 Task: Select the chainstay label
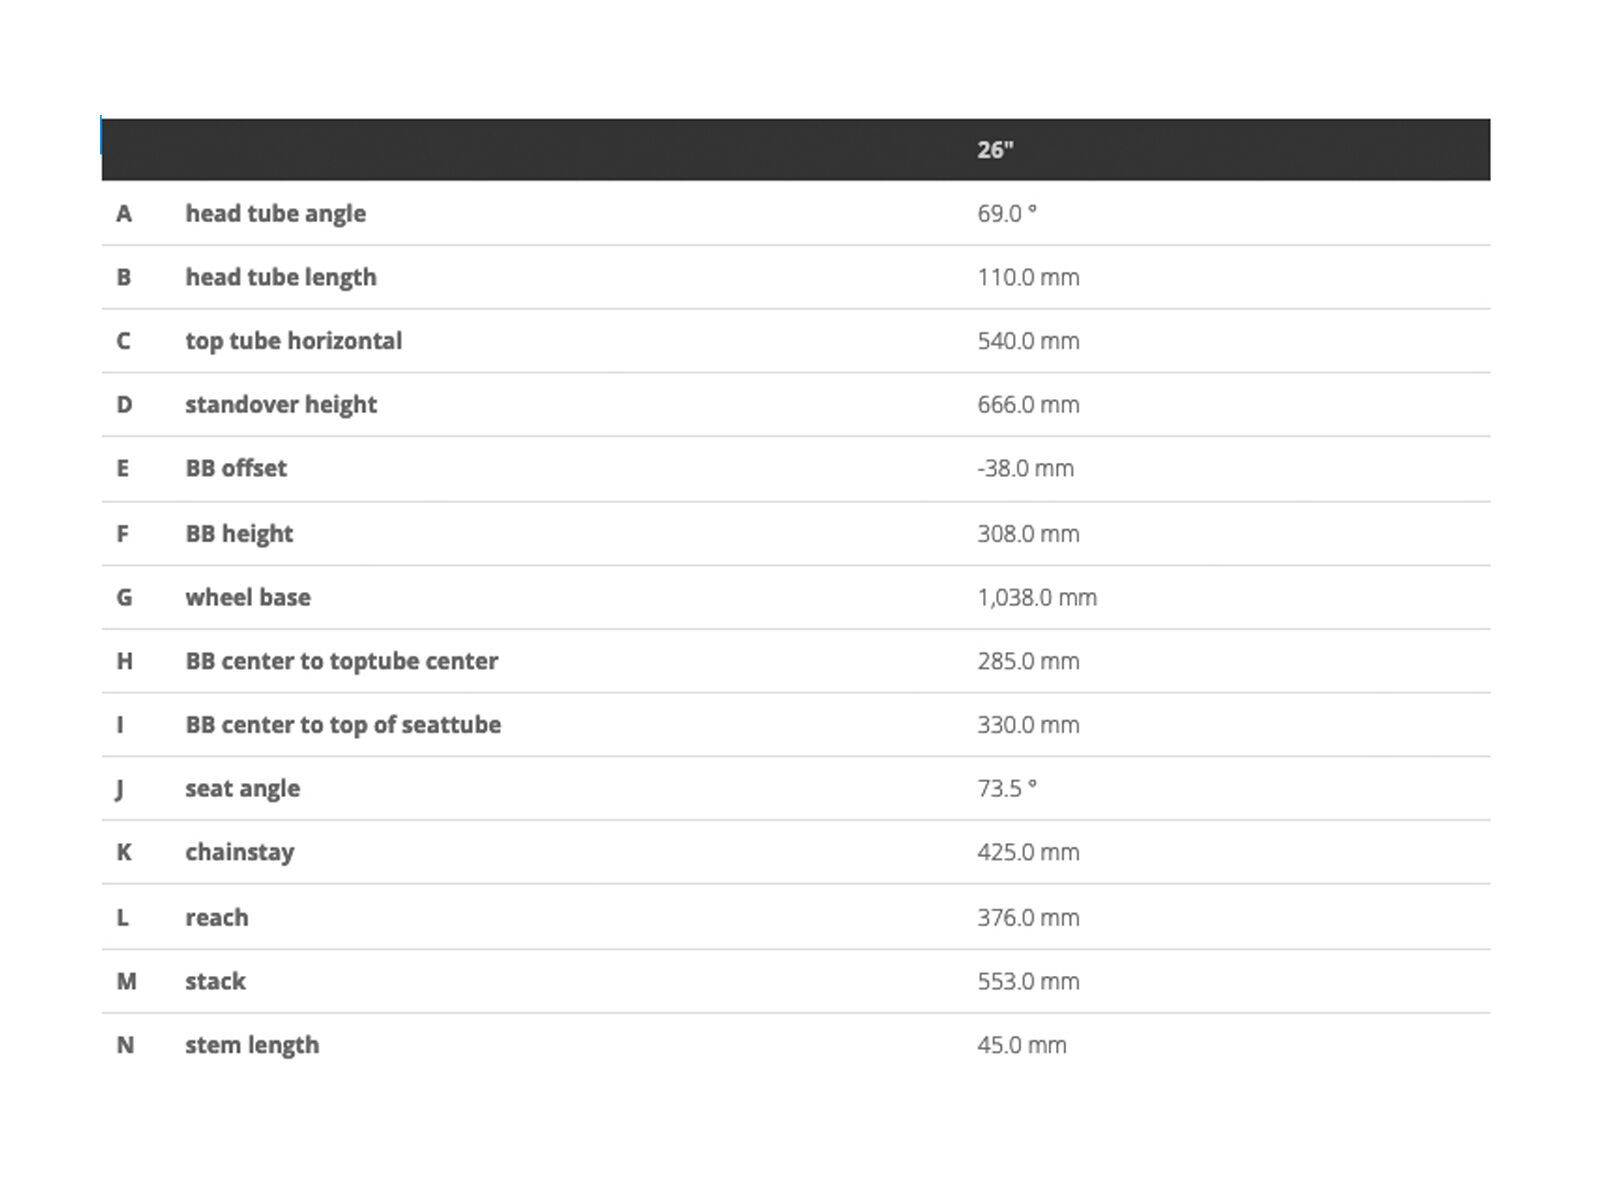click(239, 853)
